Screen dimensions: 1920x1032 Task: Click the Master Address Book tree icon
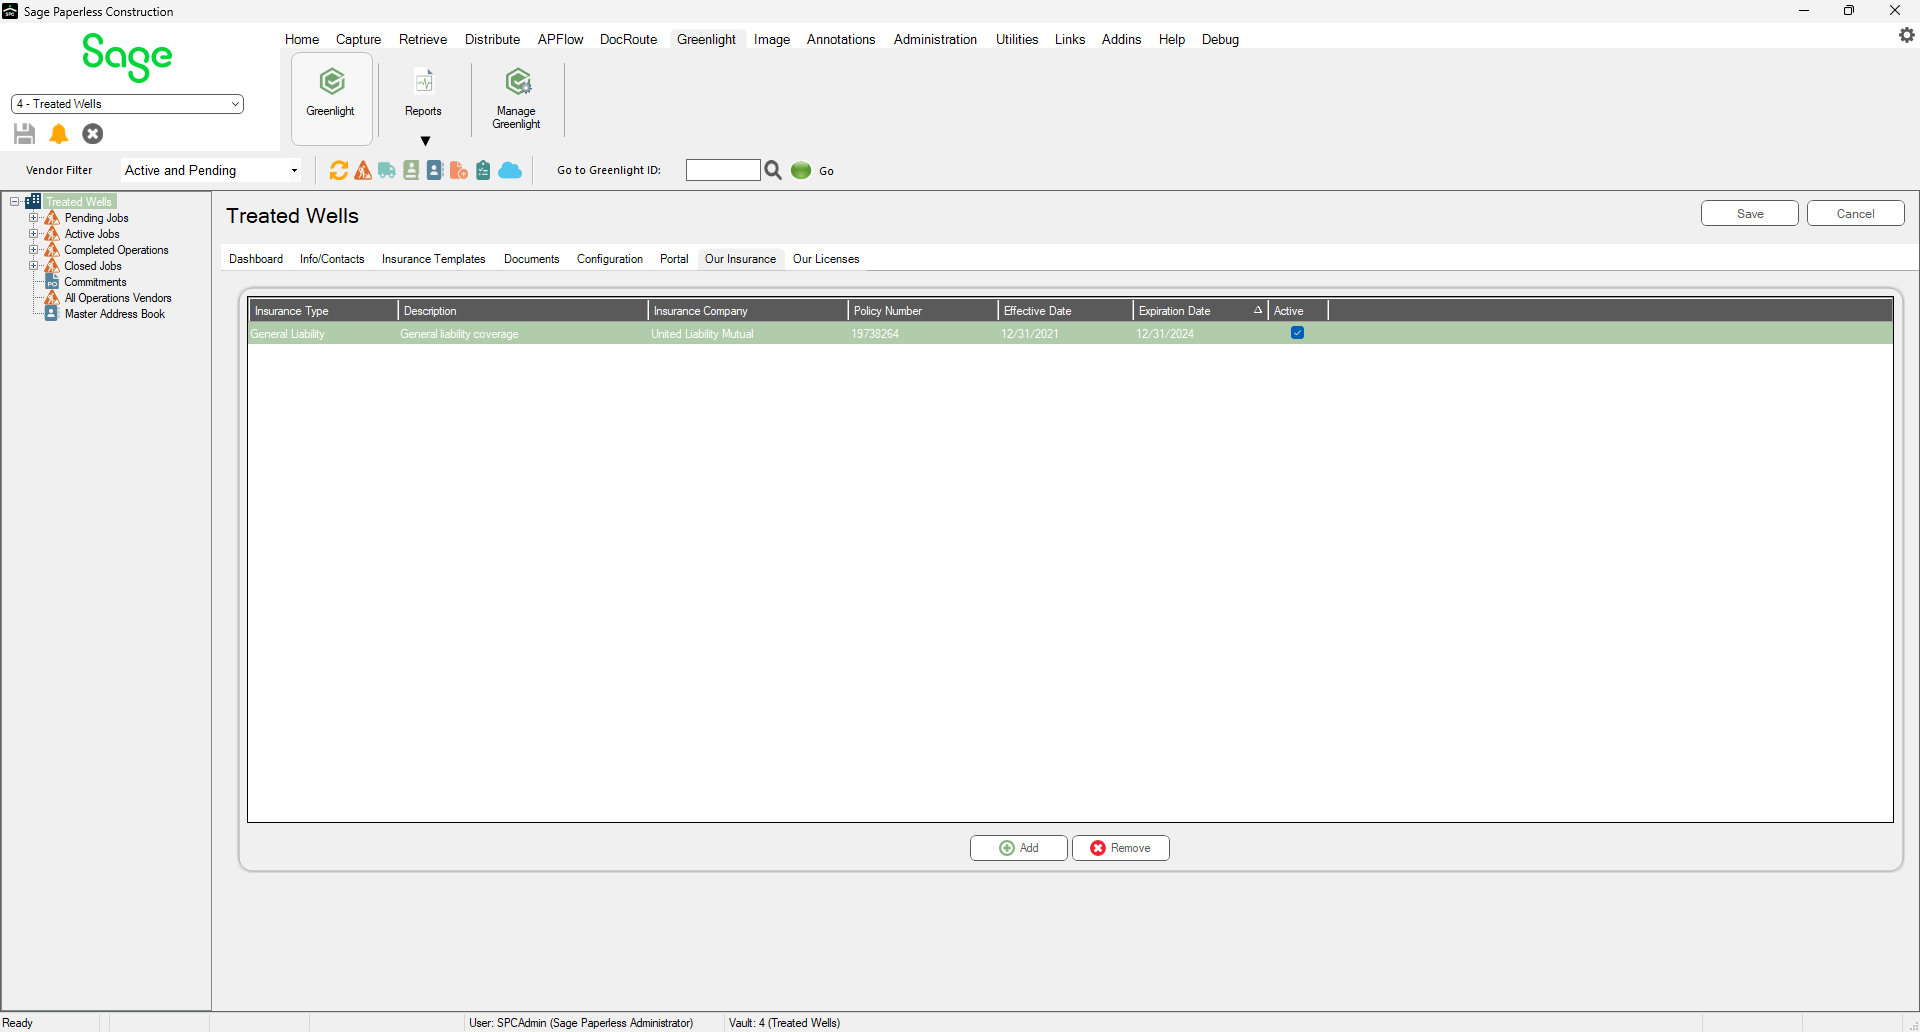click(x=52, y=314)
